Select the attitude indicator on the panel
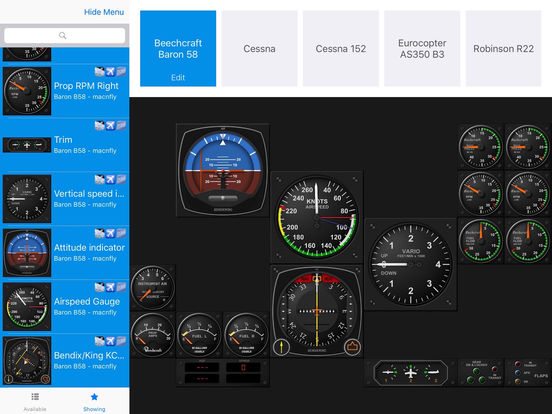The height and width of the screenshot is (414, 552). pos(222,170)
